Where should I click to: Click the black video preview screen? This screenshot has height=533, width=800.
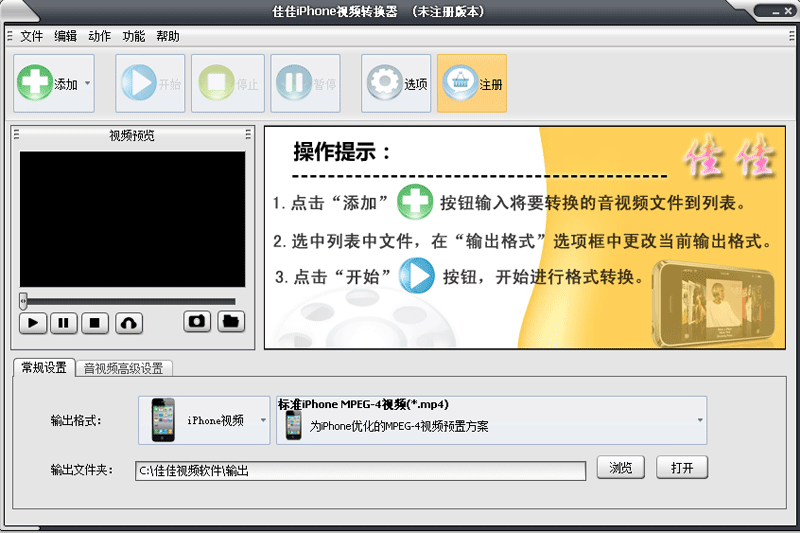pyautogui.click(x=133, y=219)
